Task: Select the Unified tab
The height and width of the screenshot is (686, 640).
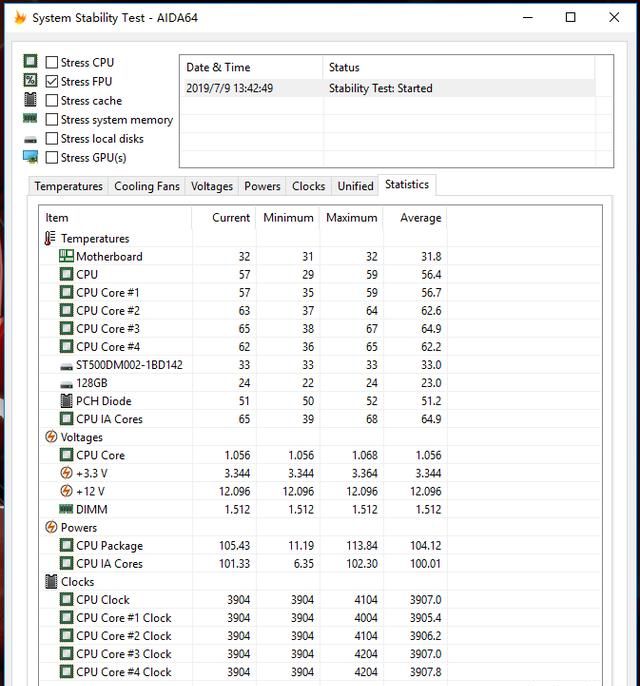Action: click(x=355, y=186)
